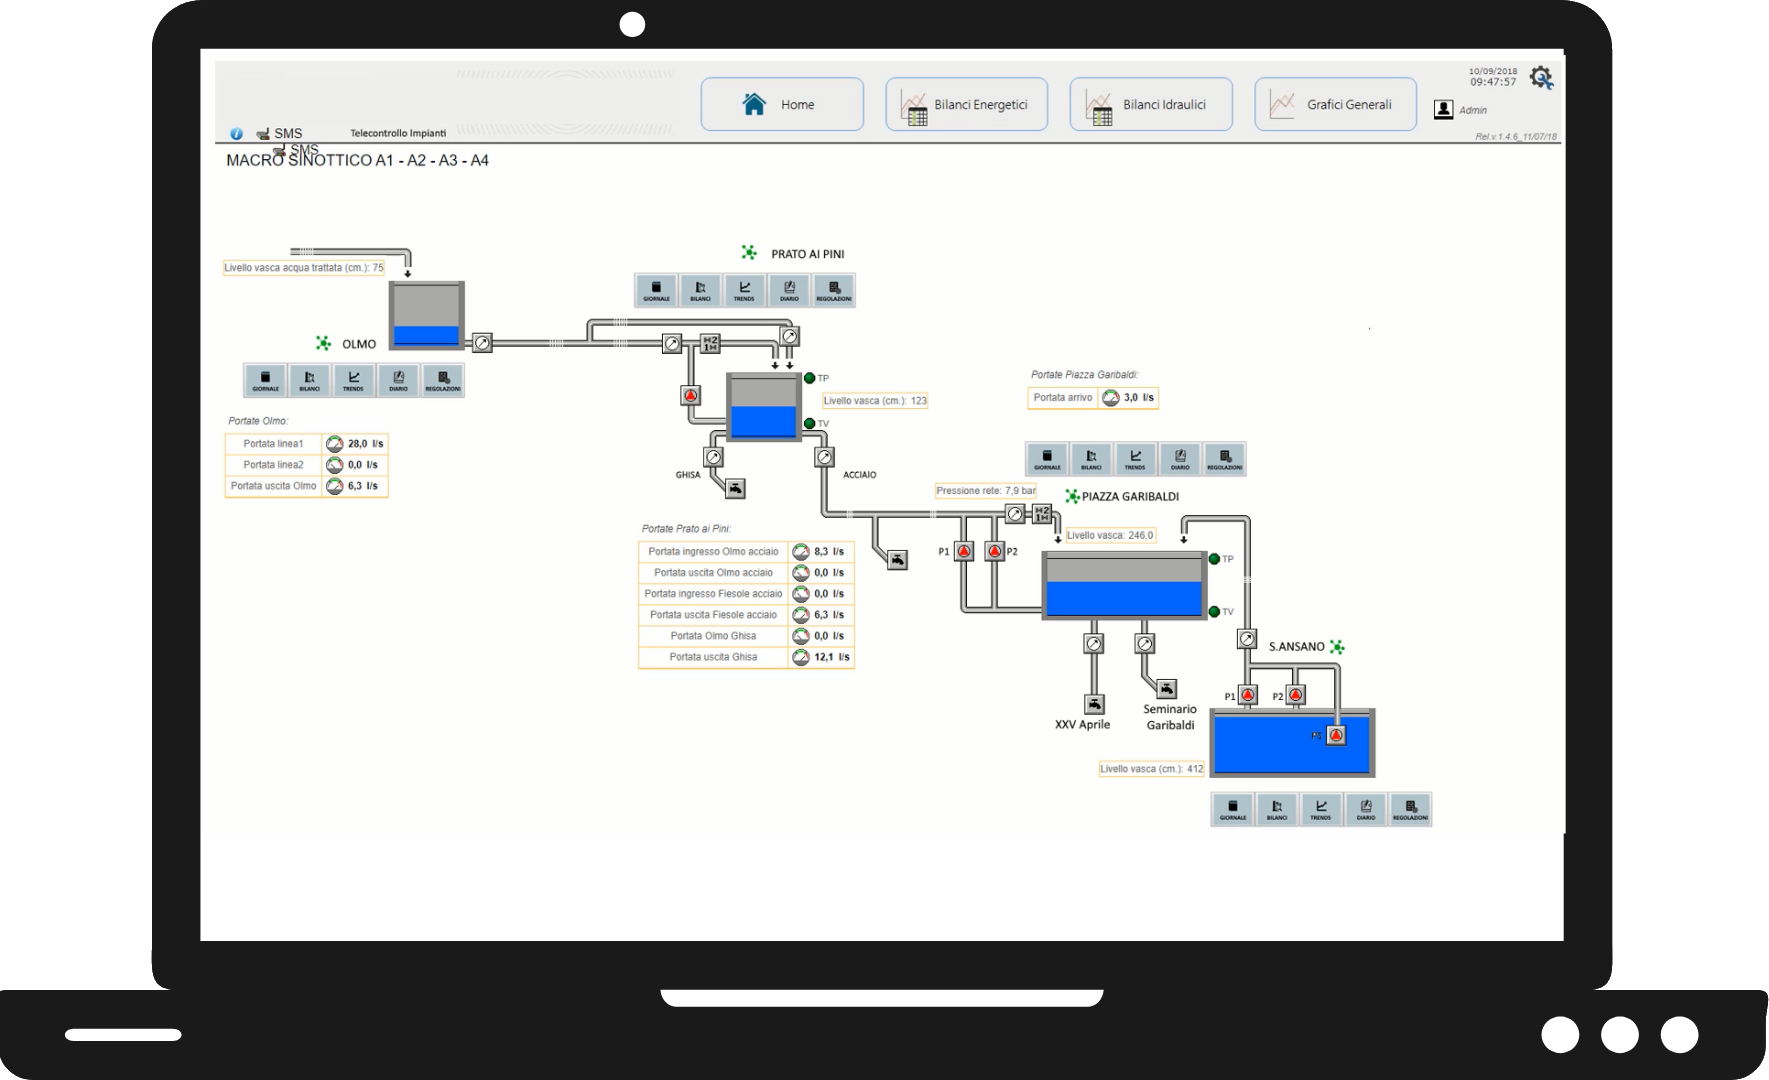The width and height of the screenshot is (1769, 1080).
Task: Click Prato ai Pini TV indicator
Action: 810,424
